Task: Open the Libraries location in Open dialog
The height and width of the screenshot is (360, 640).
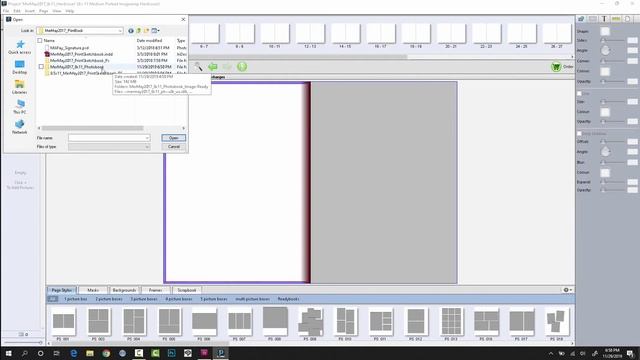Action: click(20, 87)
